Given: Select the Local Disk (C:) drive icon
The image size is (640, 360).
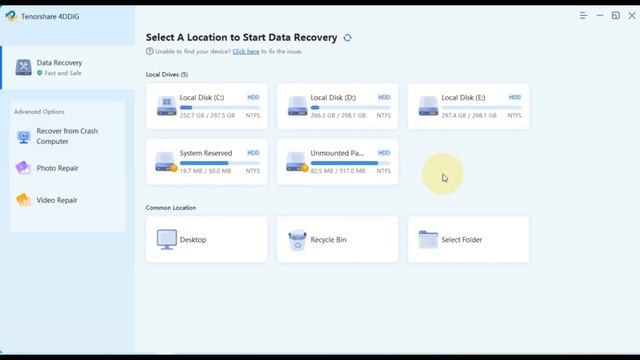Looking at the screenshot, I should (x=167, y=106).
